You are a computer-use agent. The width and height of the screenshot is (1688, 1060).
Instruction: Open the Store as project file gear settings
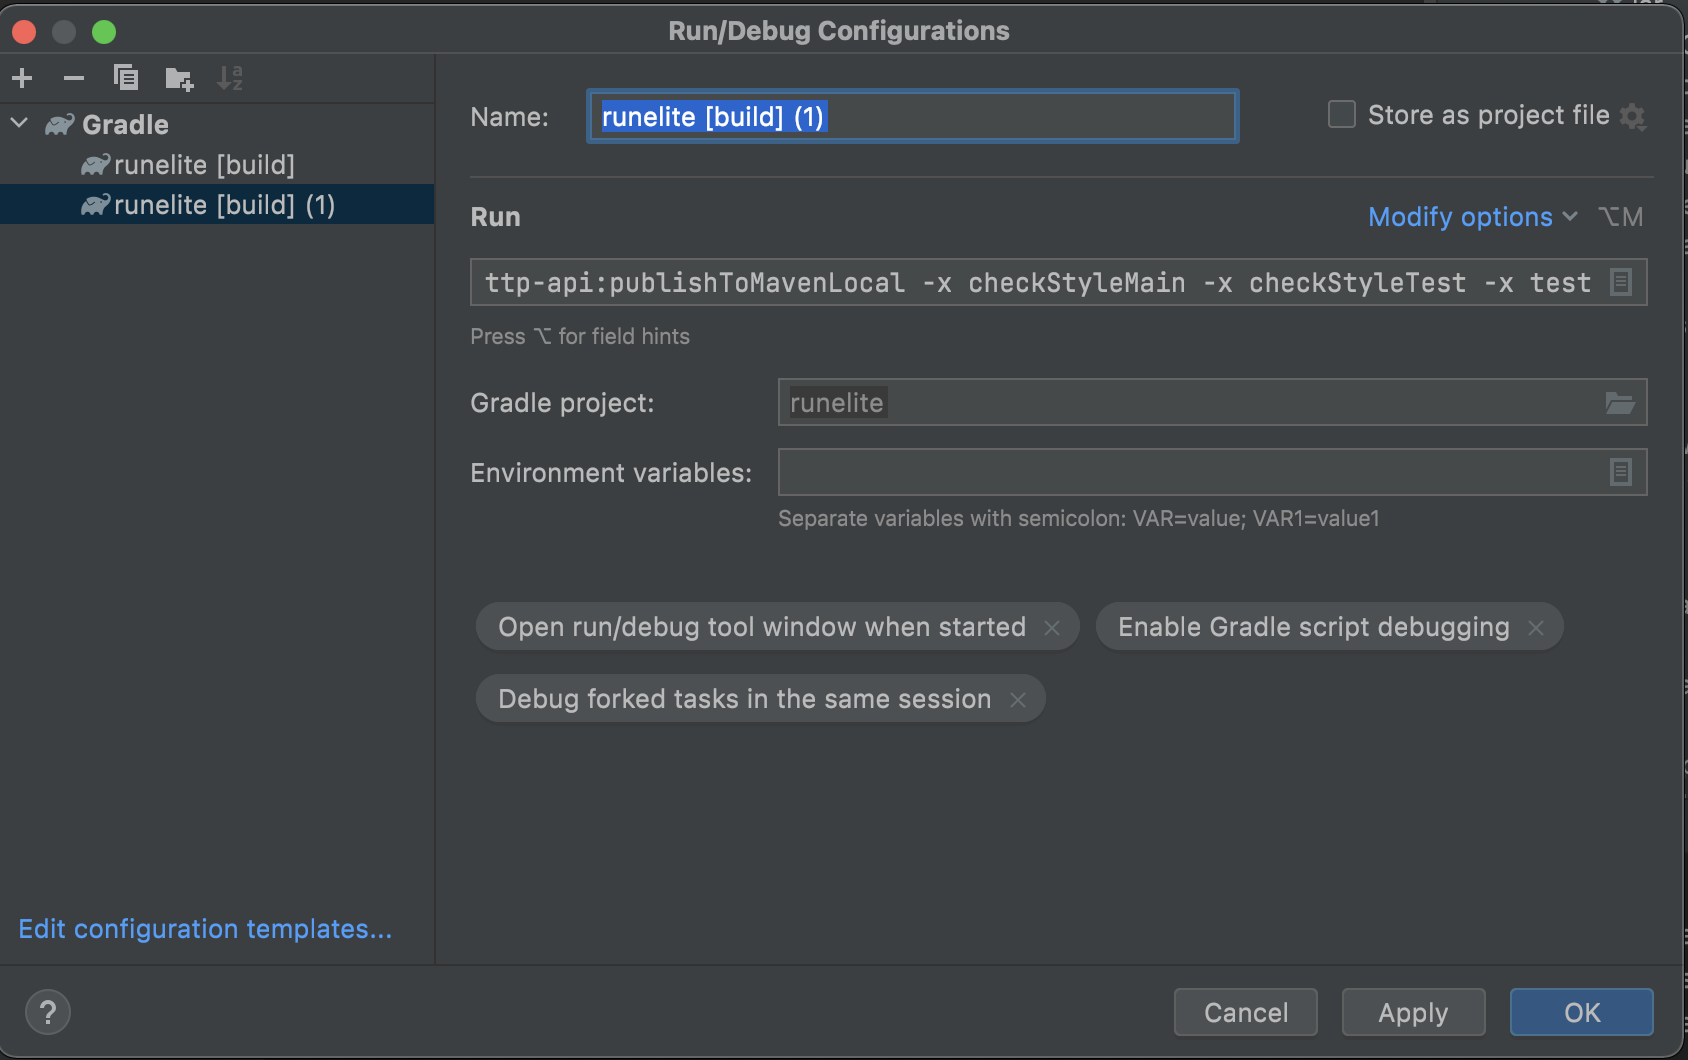click(1632, 117)
